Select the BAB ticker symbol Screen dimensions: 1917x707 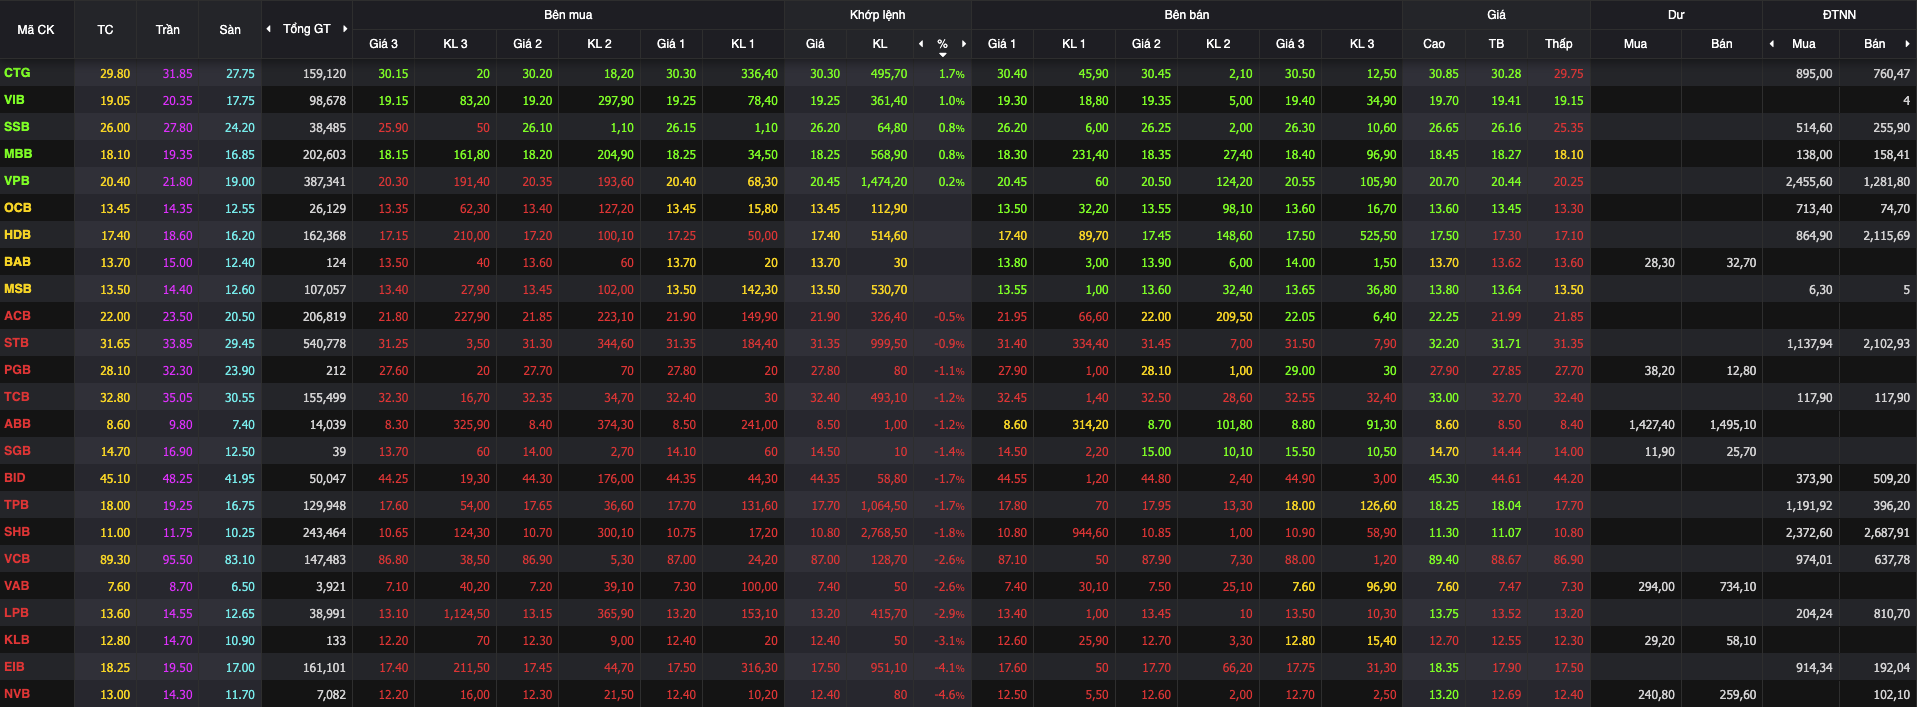17,262
